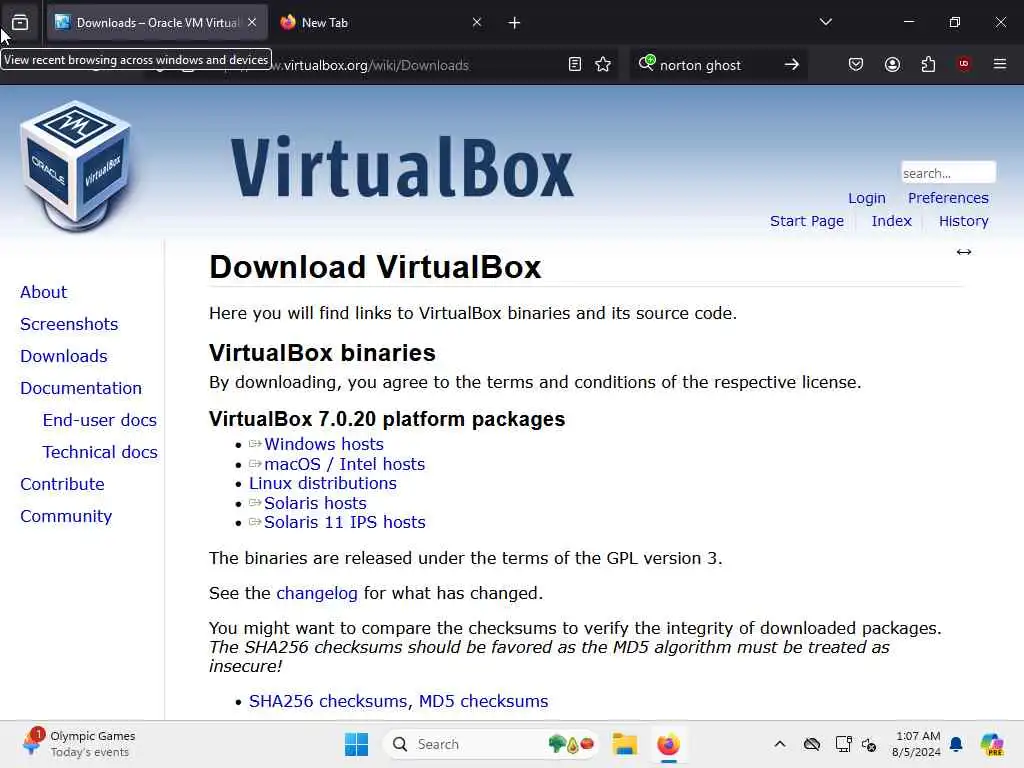Screen dimensions: 1024x768
Task: Open the changelog link
Action: (317, 593)
